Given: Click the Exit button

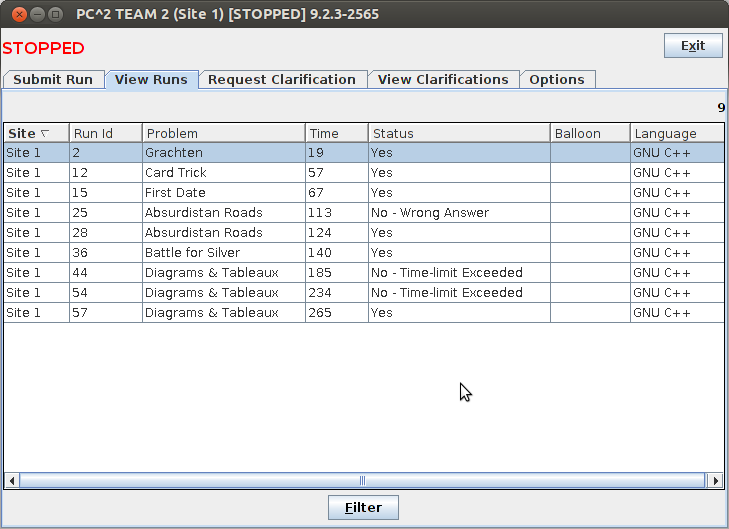Looking at the screenshot, I should [692, 46].
